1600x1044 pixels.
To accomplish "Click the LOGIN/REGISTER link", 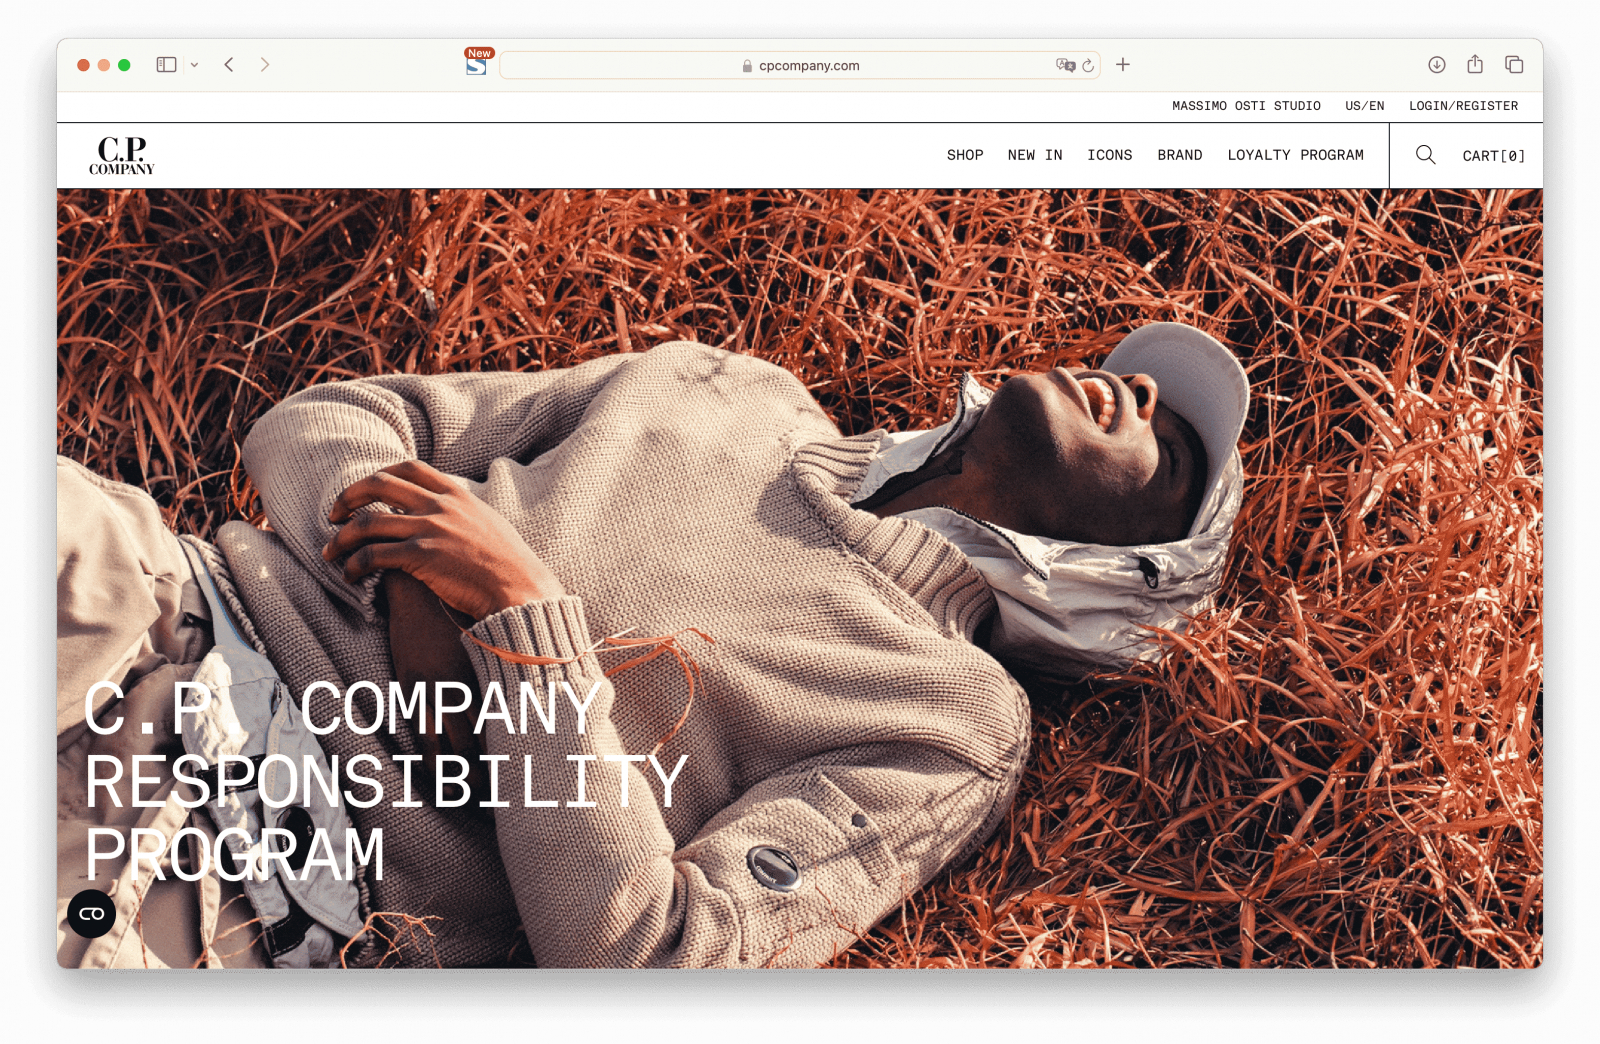I will point(1464,106).
